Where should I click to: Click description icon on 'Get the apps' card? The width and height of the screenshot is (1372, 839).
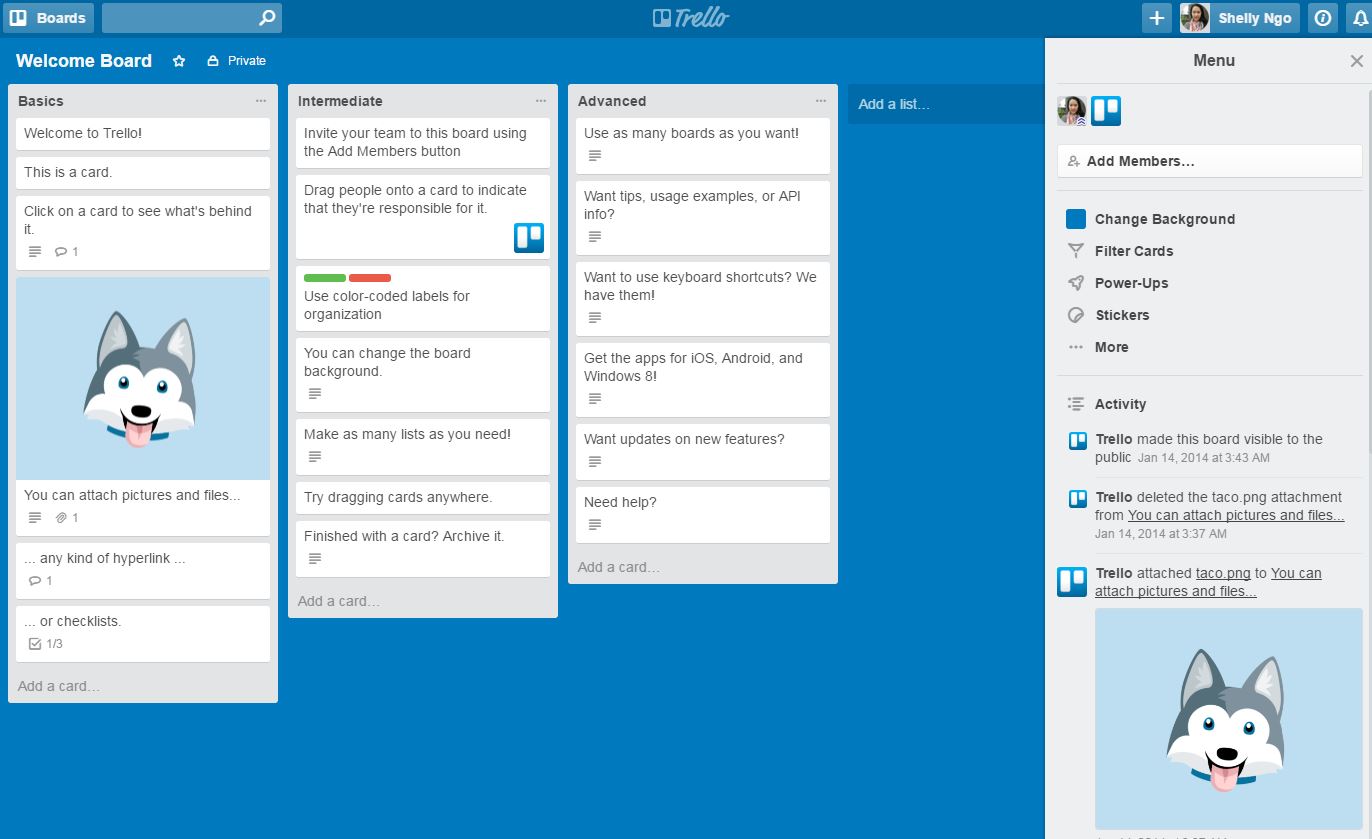tap(595, 399)
